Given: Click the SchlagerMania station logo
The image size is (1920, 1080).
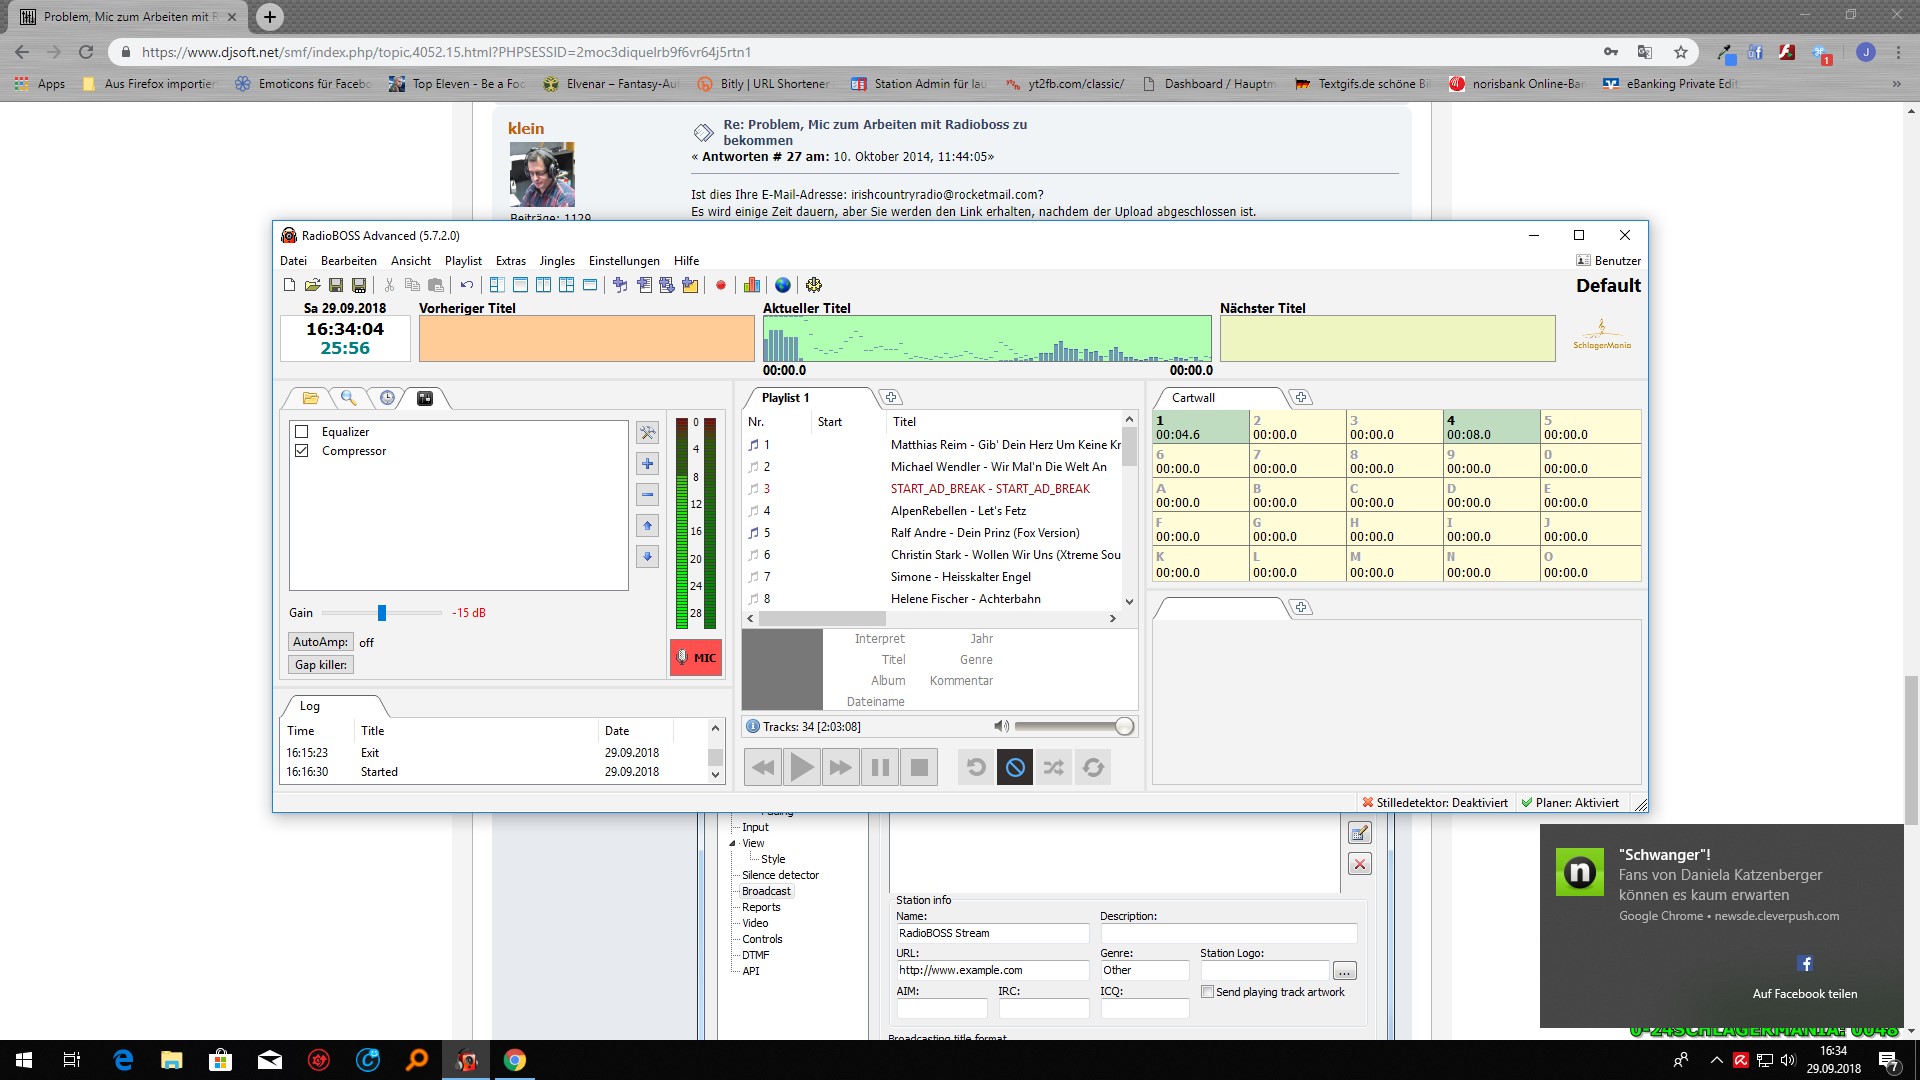Looking at the screenshot, I should point(1602,336).
